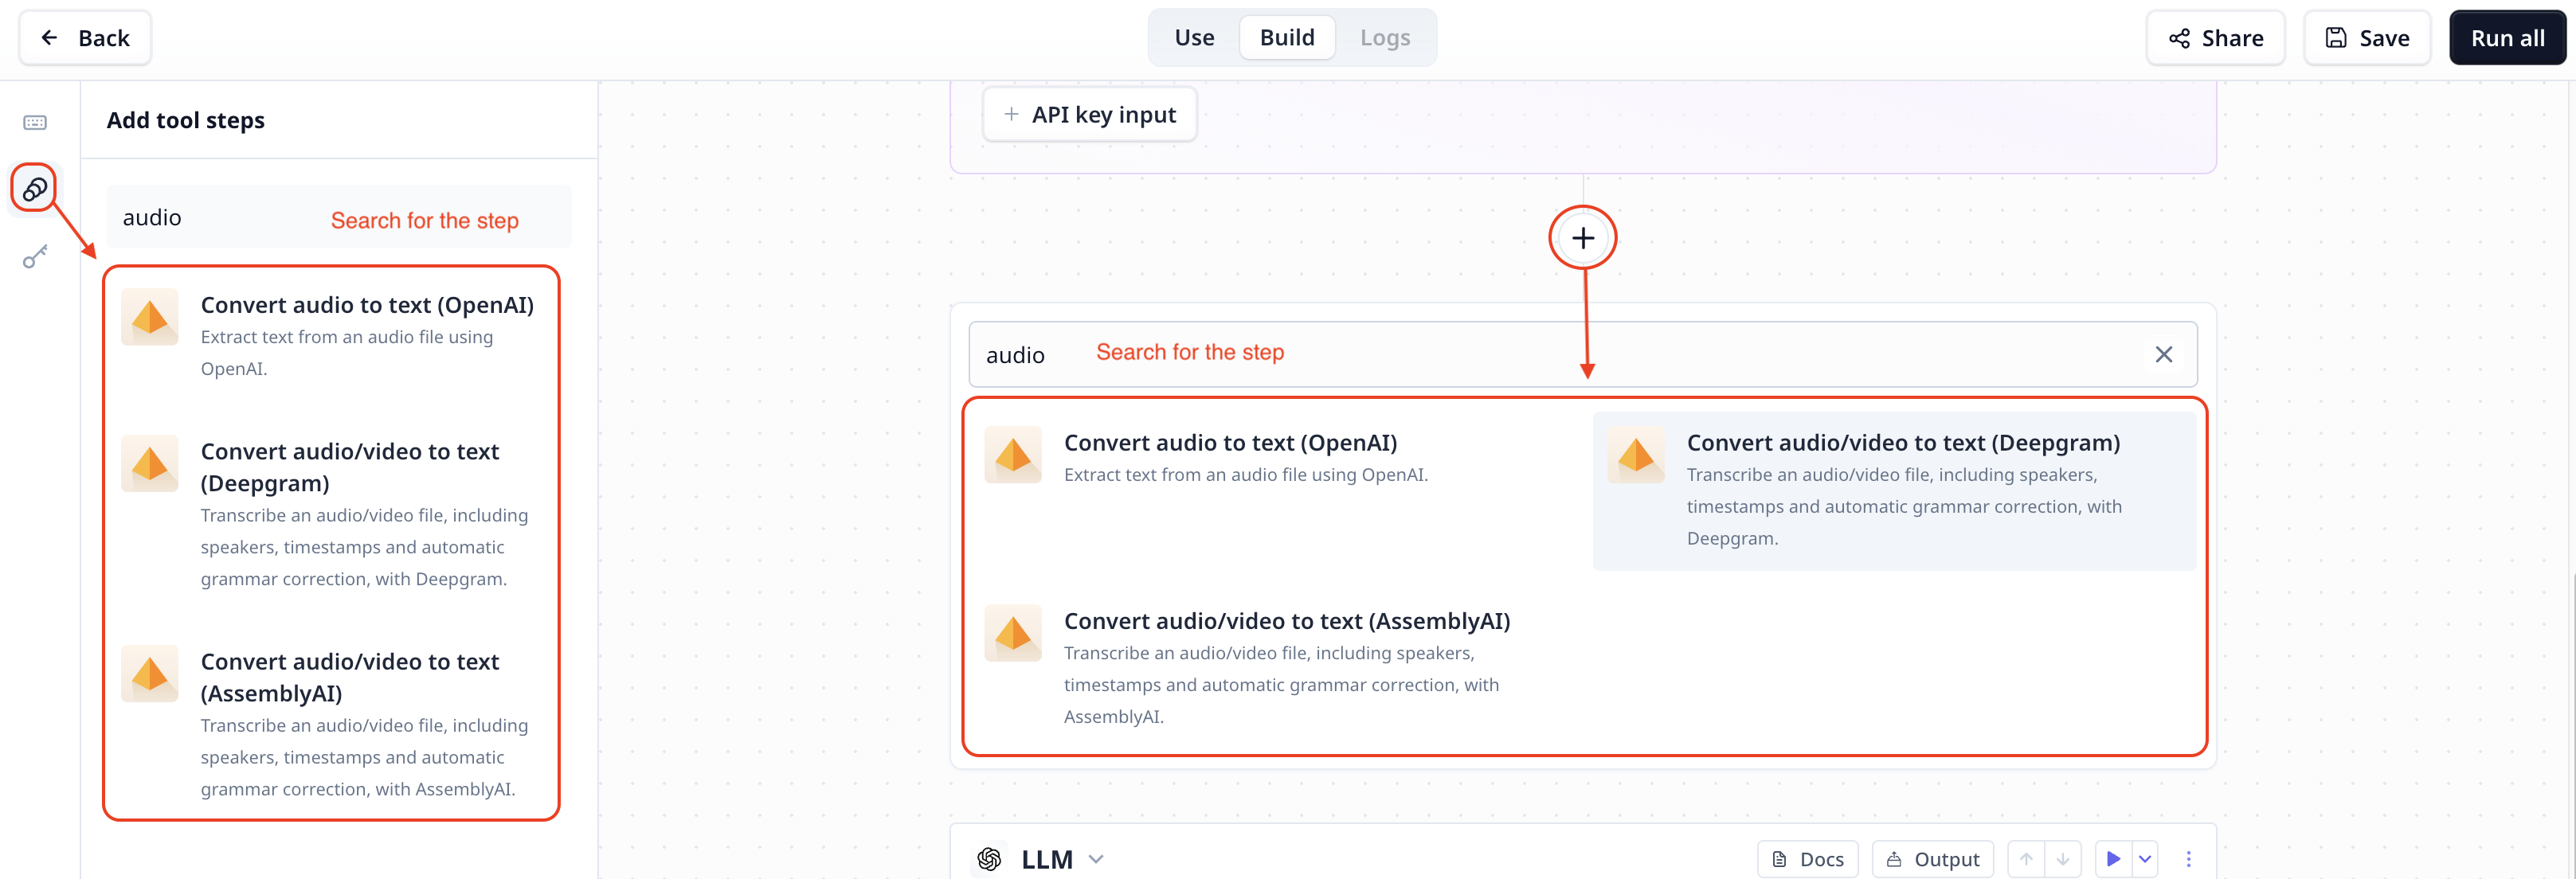Open the API keys icon in sidebar
Image resolution: width=2576 pixels, height=879 pixels.
[x=35, y=257]
